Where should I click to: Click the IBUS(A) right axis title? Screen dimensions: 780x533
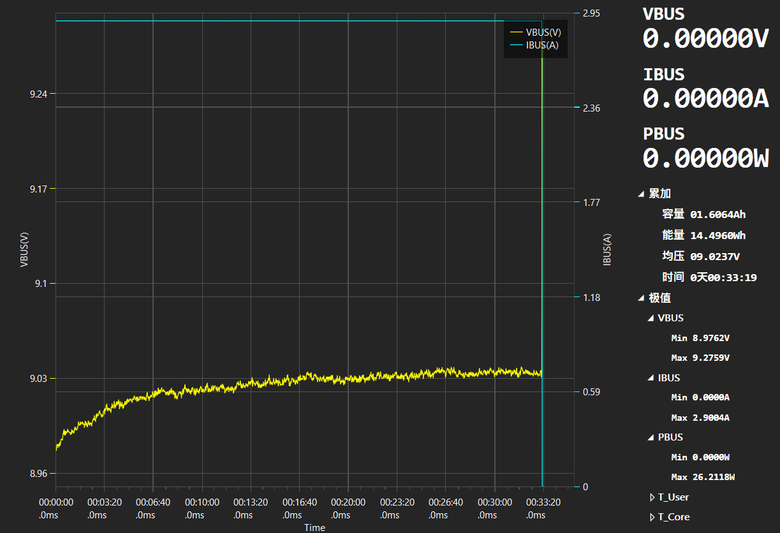(x=607, y=249)
